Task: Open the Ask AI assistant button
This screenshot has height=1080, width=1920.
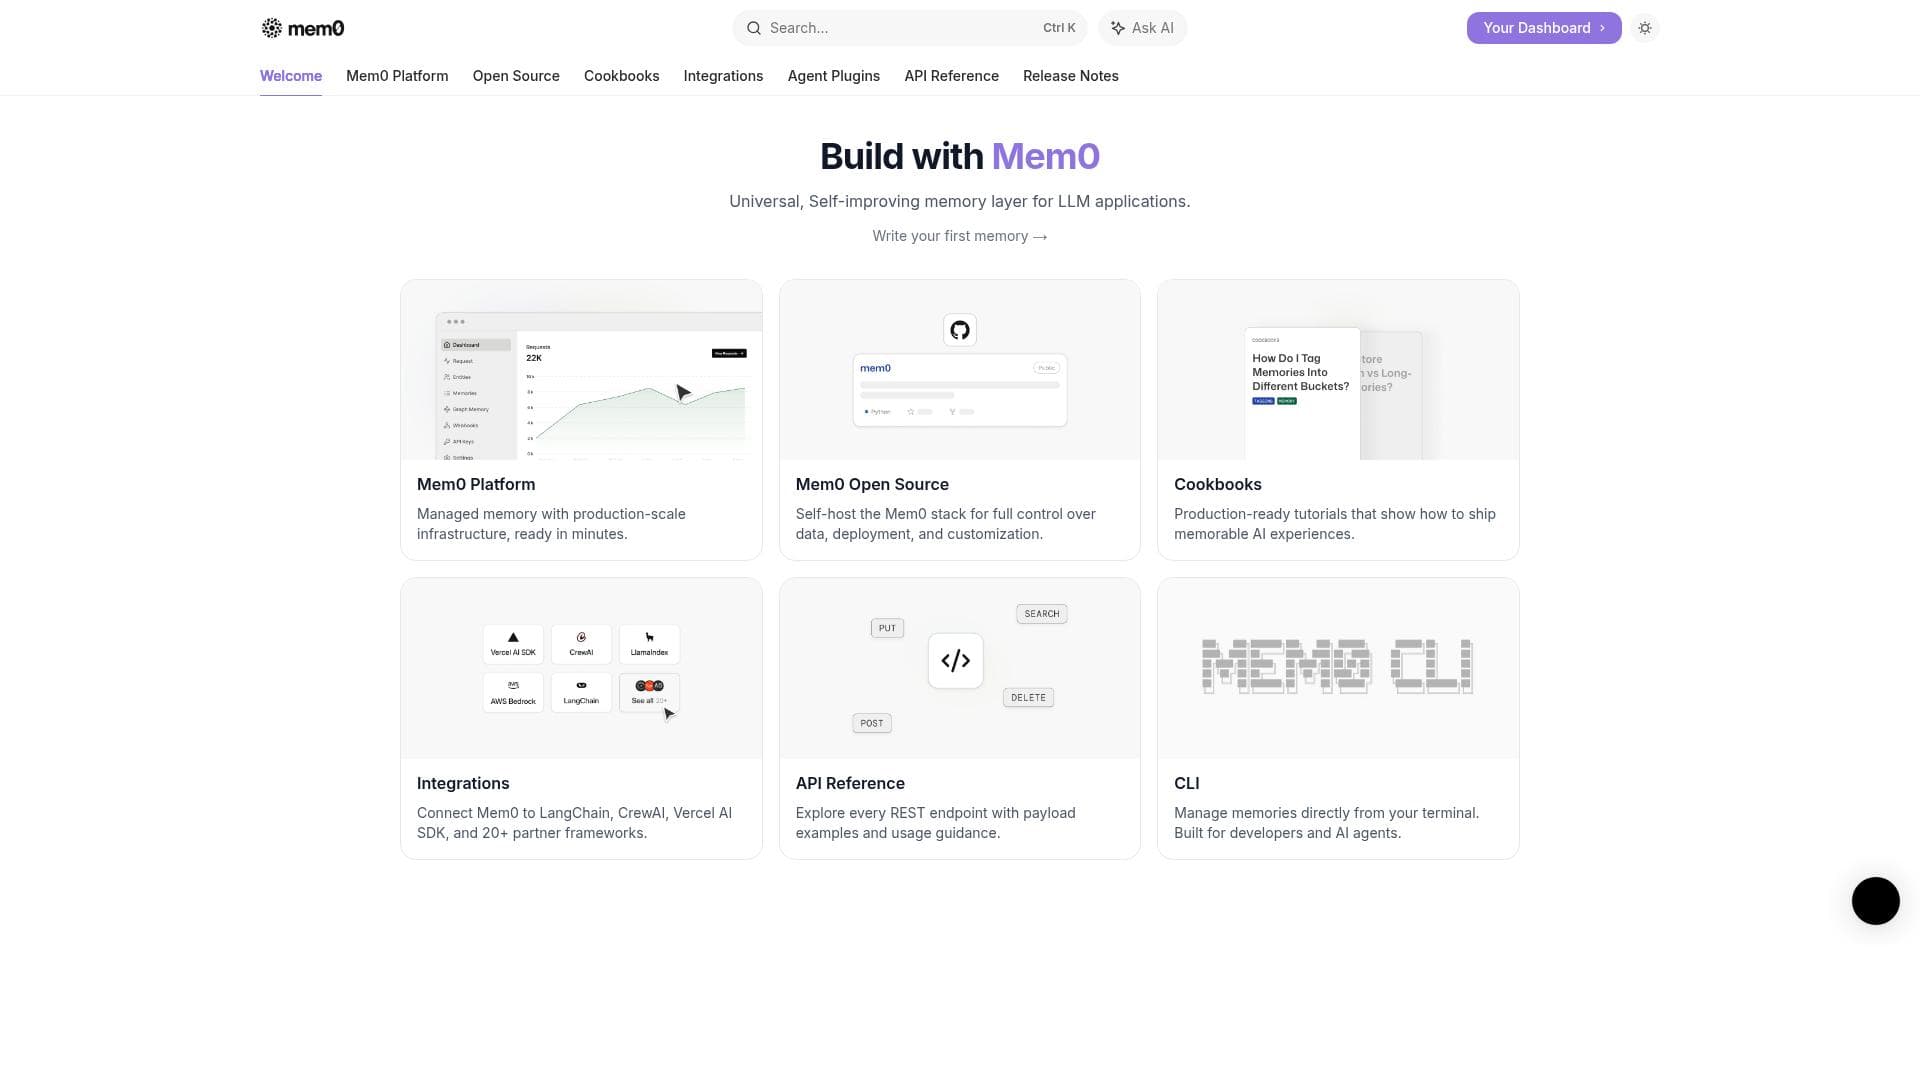Action: [x=1142, y=28]
